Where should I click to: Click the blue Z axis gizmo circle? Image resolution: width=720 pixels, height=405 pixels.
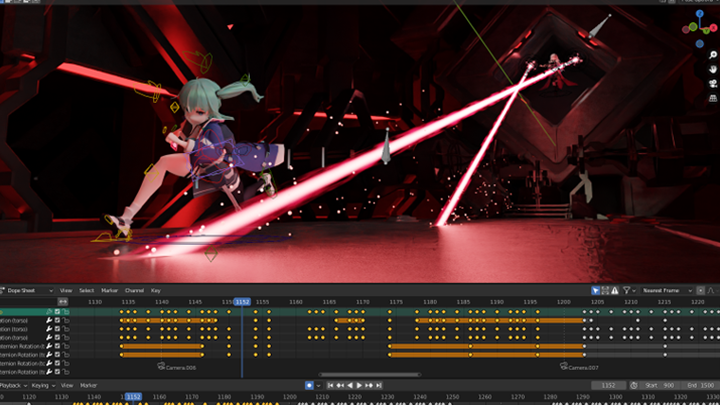pos(699,14)
